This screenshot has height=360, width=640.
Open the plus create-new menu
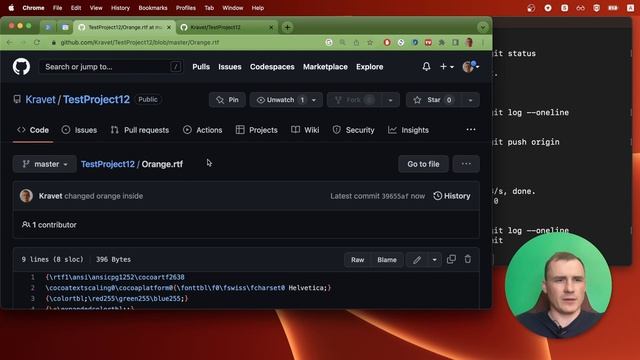pos(447,67)
